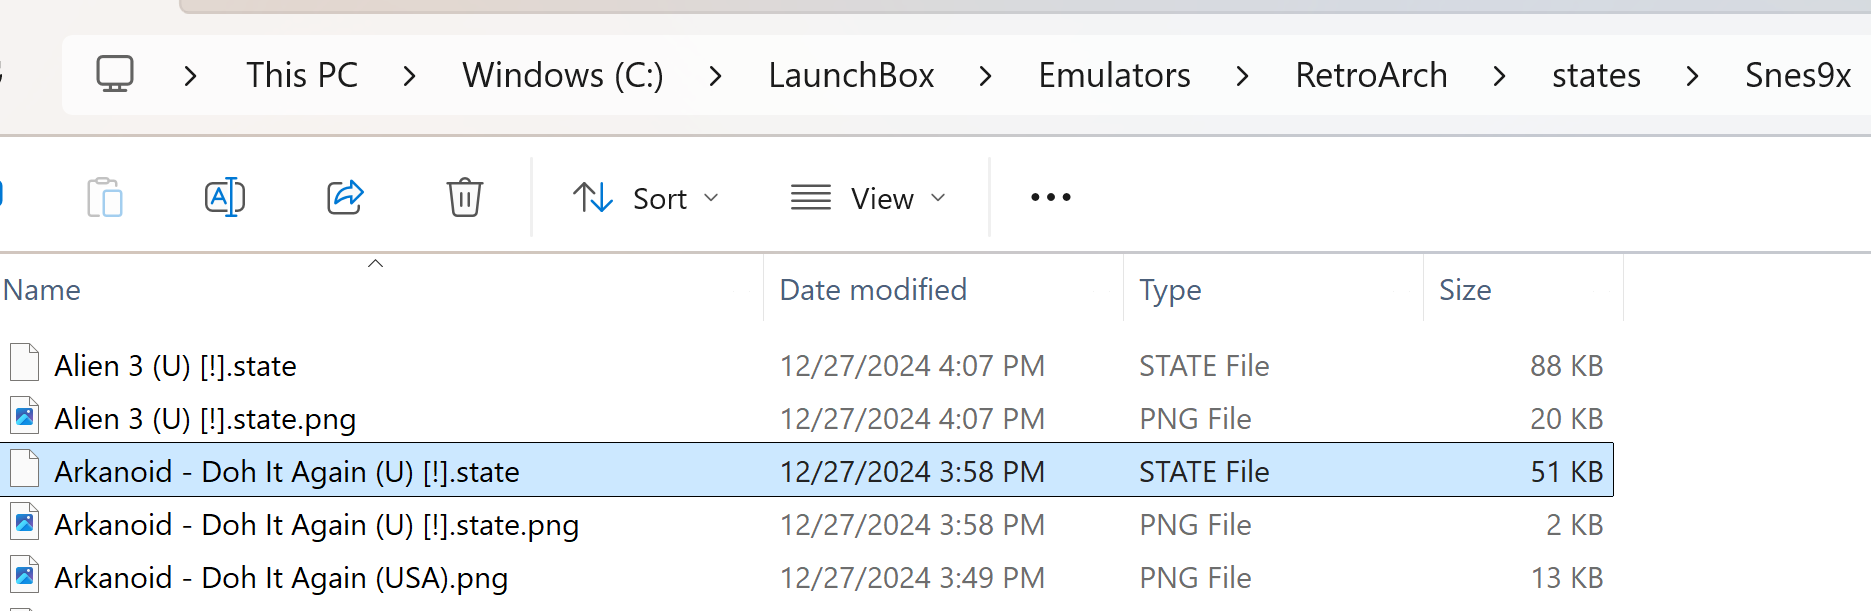Click date 12/27/2024 3:49 PM
Viewport: 1871px width, 611px height.
(x=912, y=578)
